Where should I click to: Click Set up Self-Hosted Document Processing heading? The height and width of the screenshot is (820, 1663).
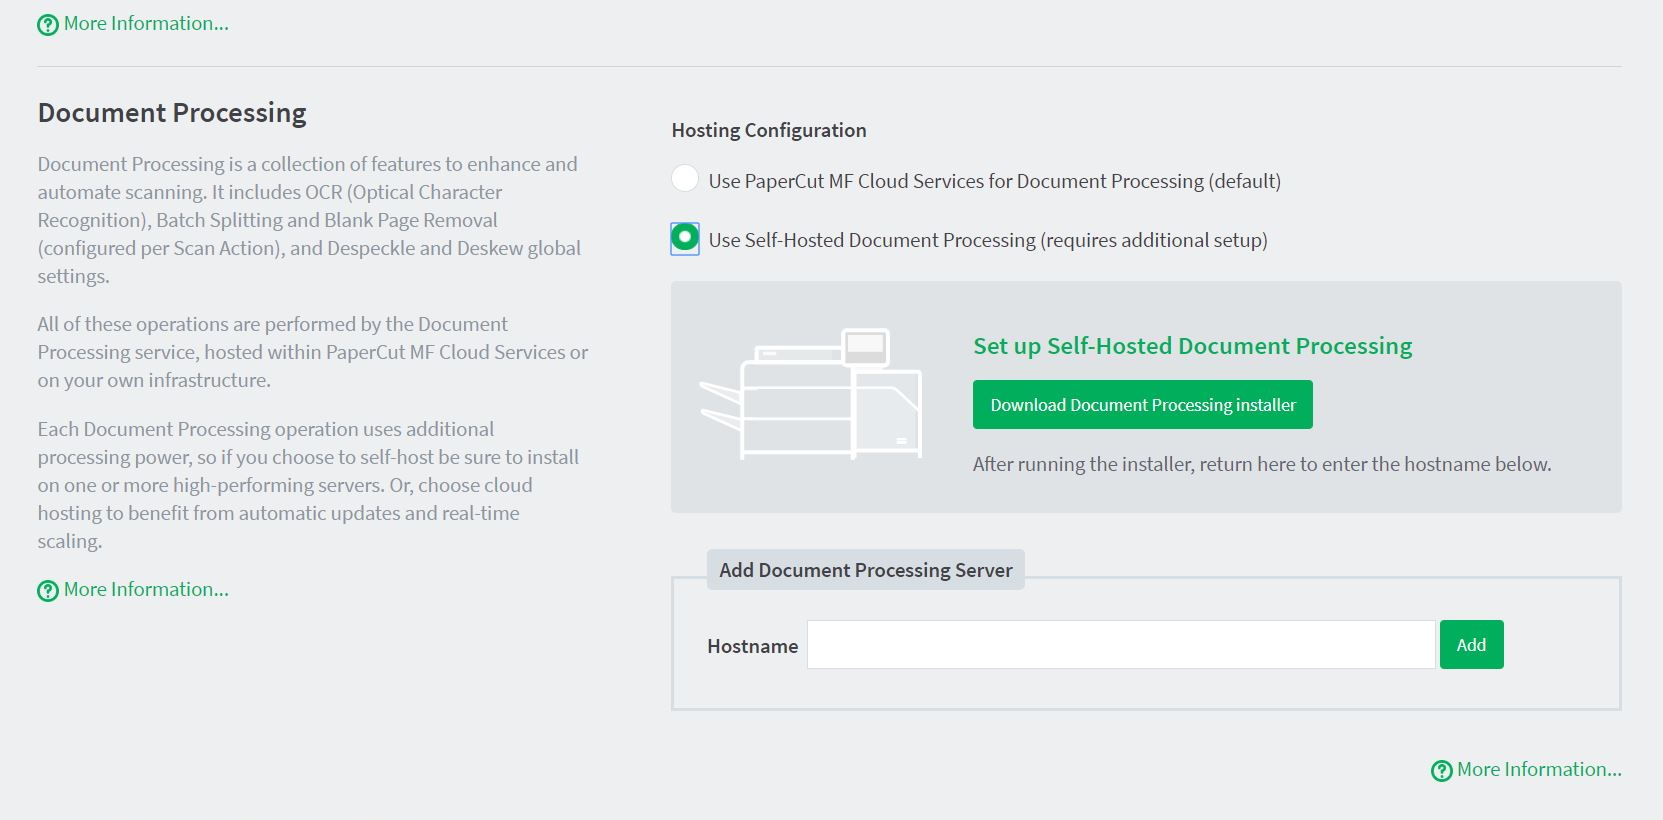1192,346
